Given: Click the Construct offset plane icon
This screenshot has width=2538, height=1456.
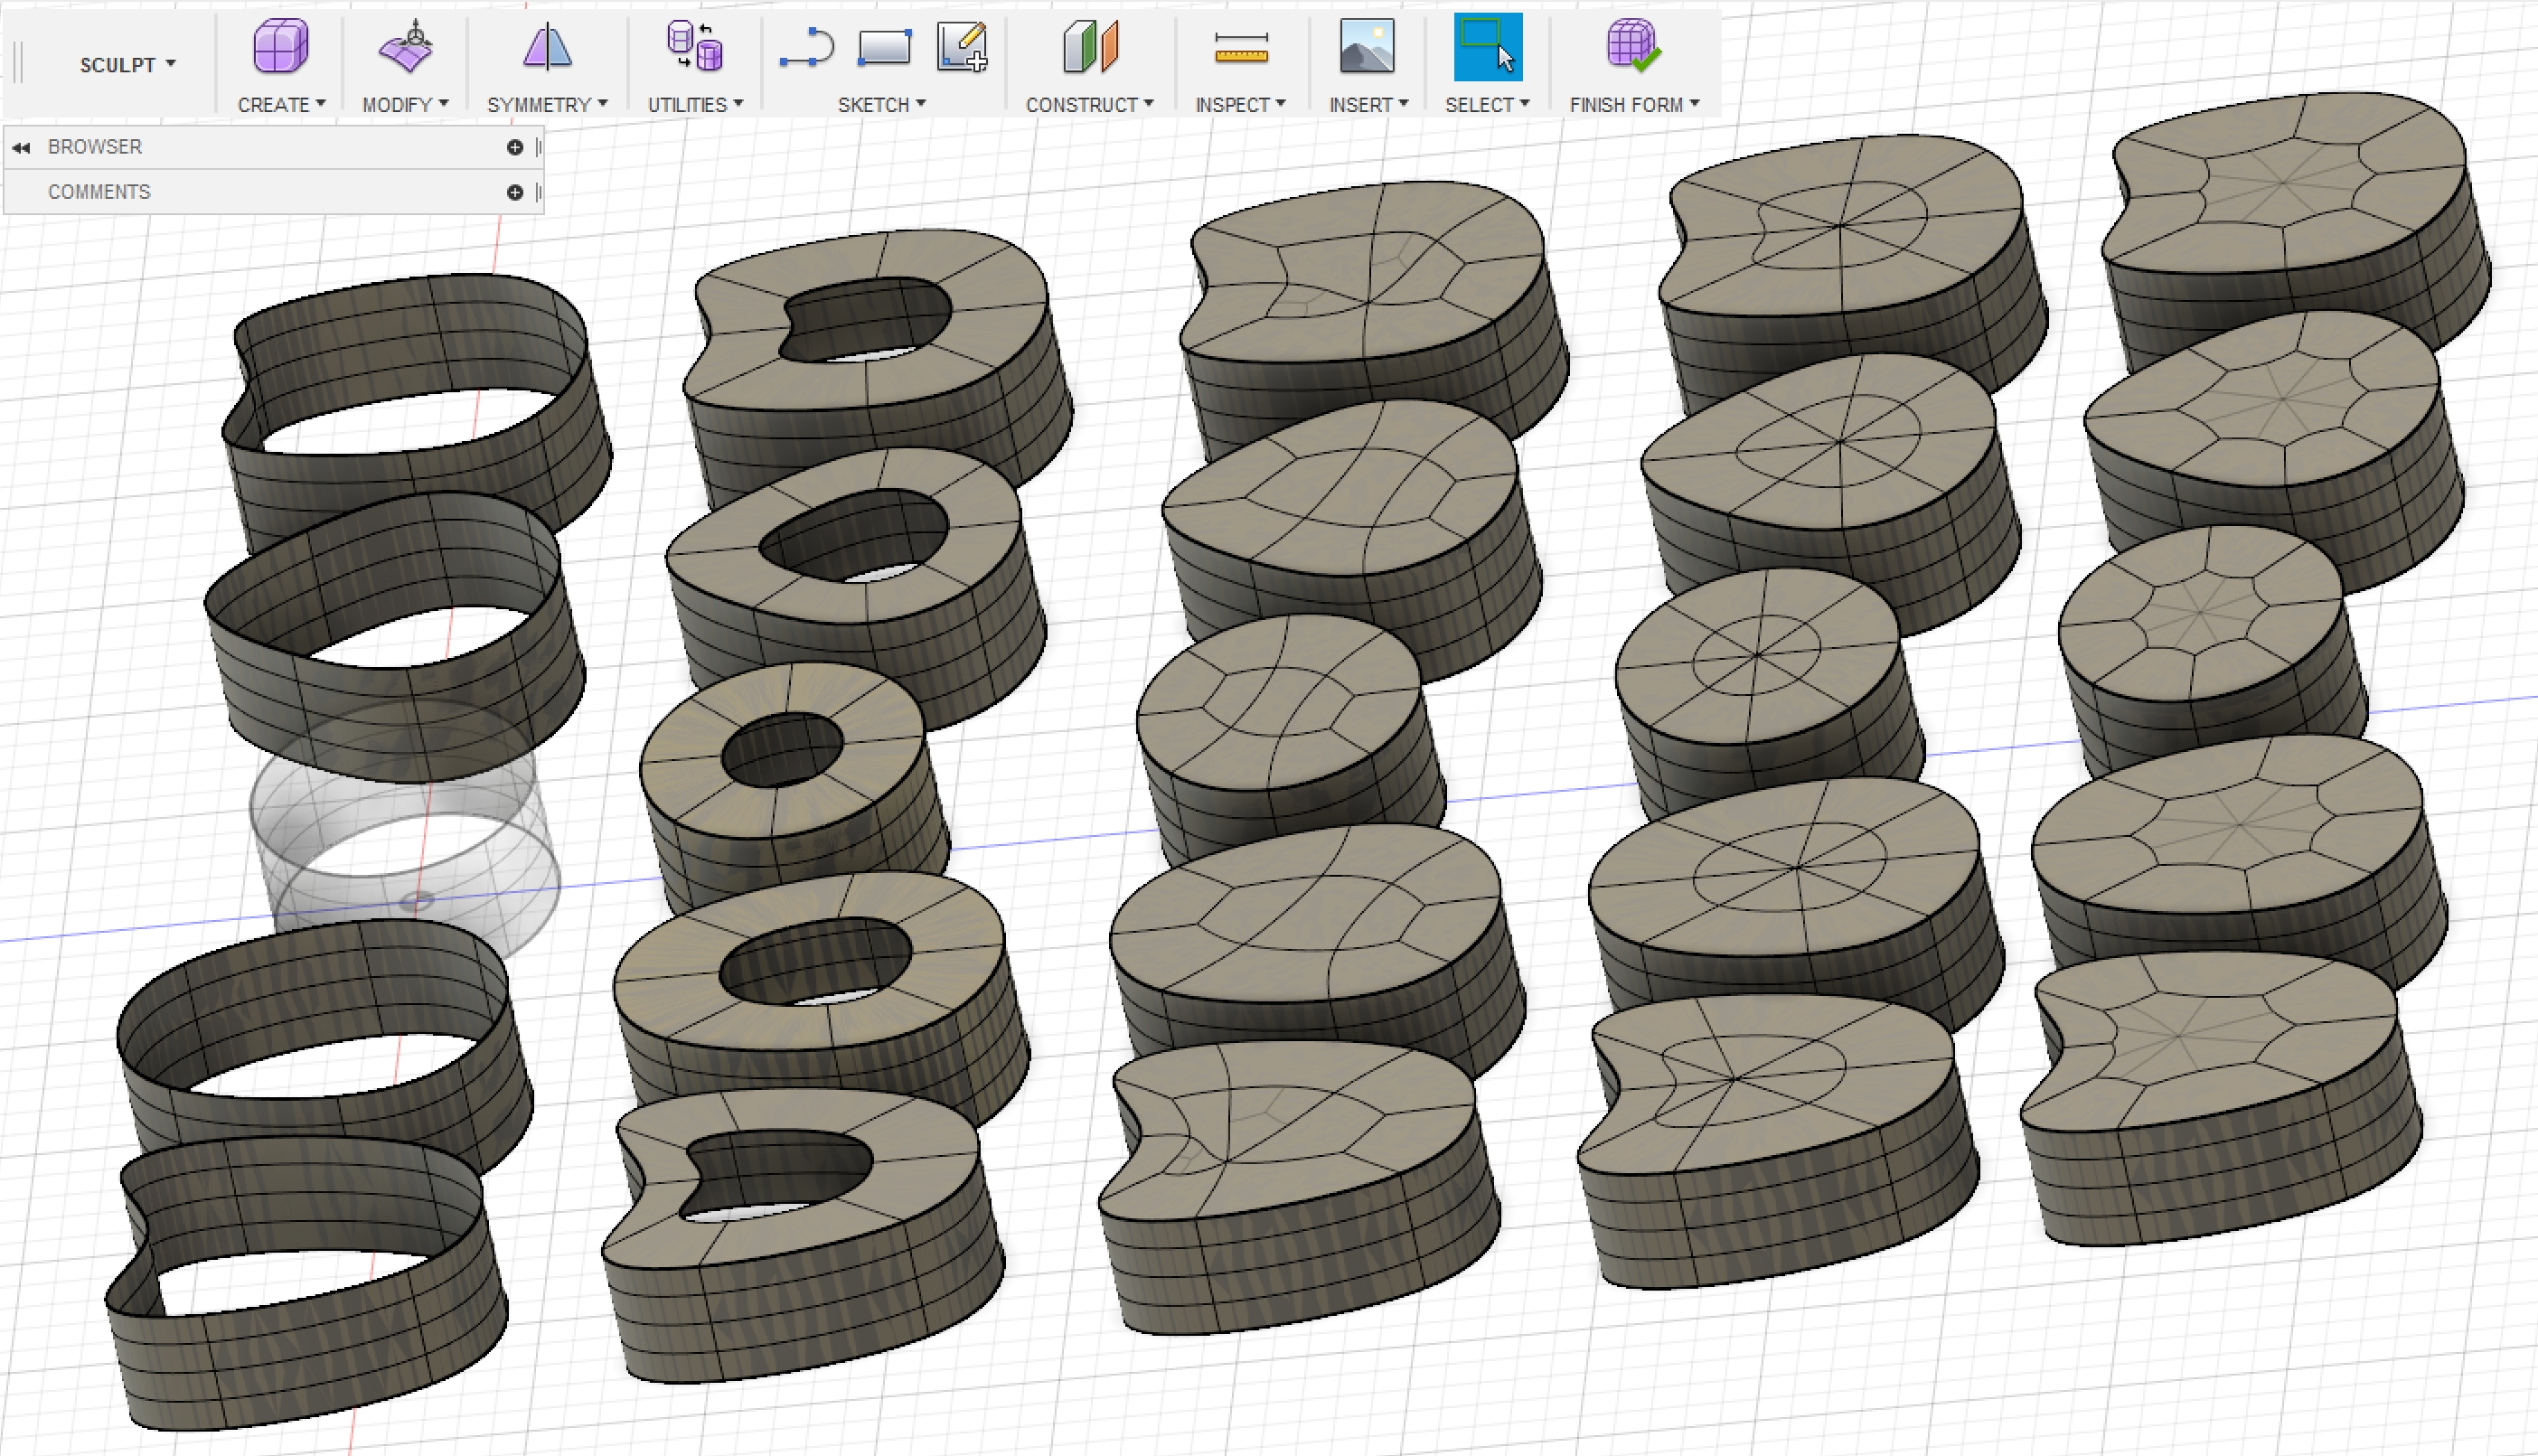Looking at the screenshot, I should [1090, 47].
